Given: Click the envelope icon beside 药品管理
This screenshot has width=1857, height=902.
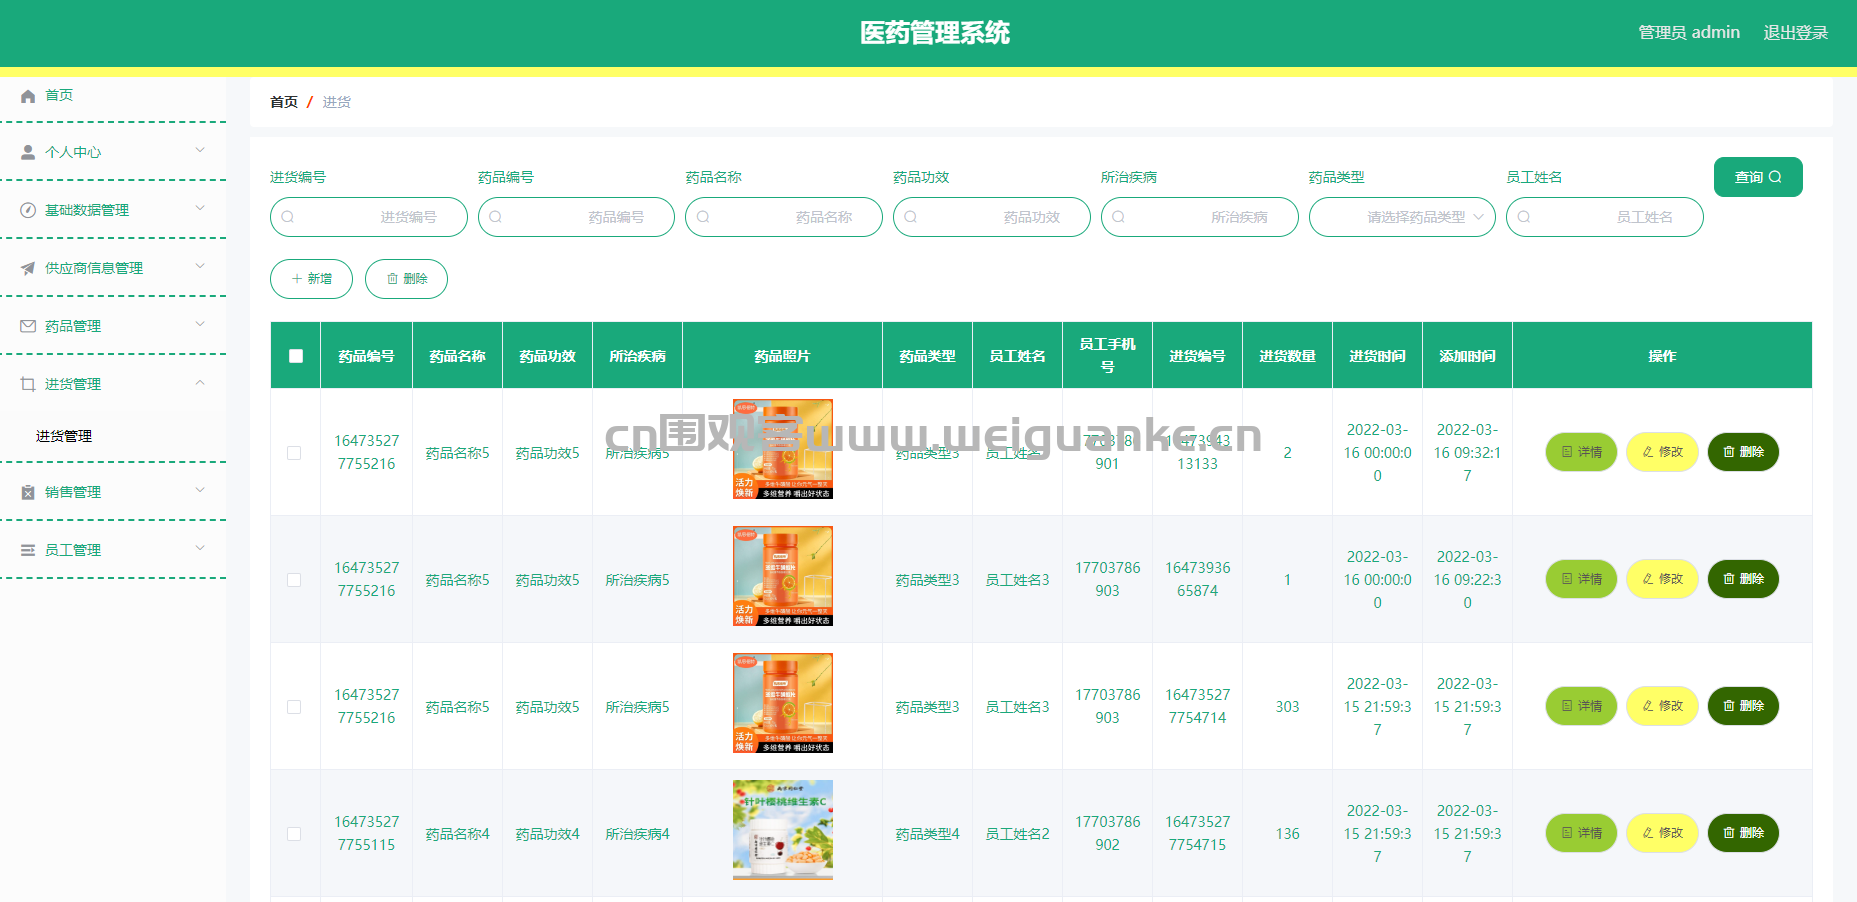Looking at the screenshot, I should click(x=28, y=326).
